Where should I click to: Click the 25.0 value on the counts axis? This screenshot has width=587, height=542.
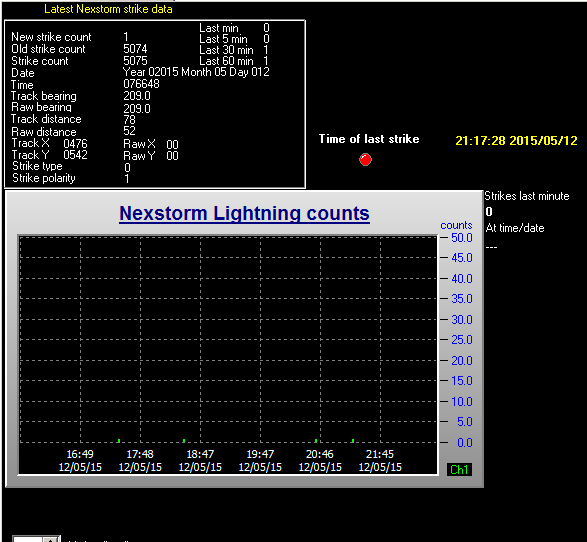462,340
